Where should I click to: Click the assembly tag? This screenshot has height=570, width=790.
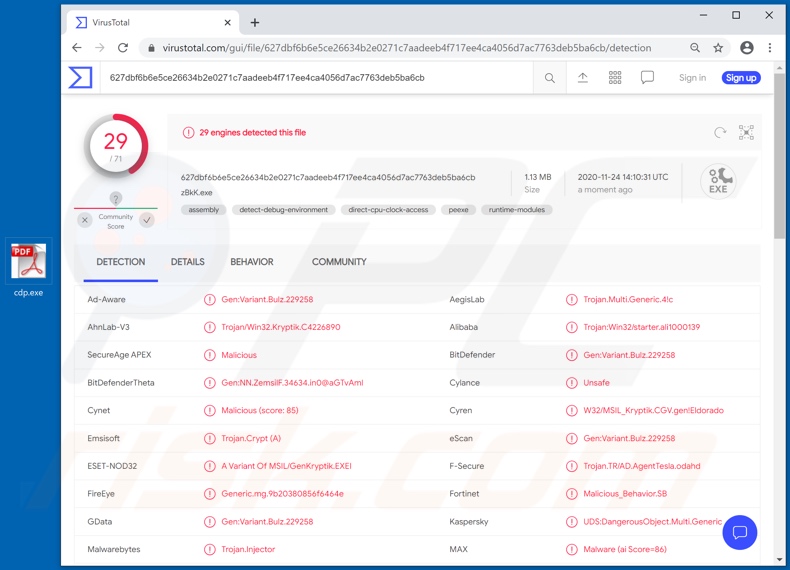click(x=204, y=210)
